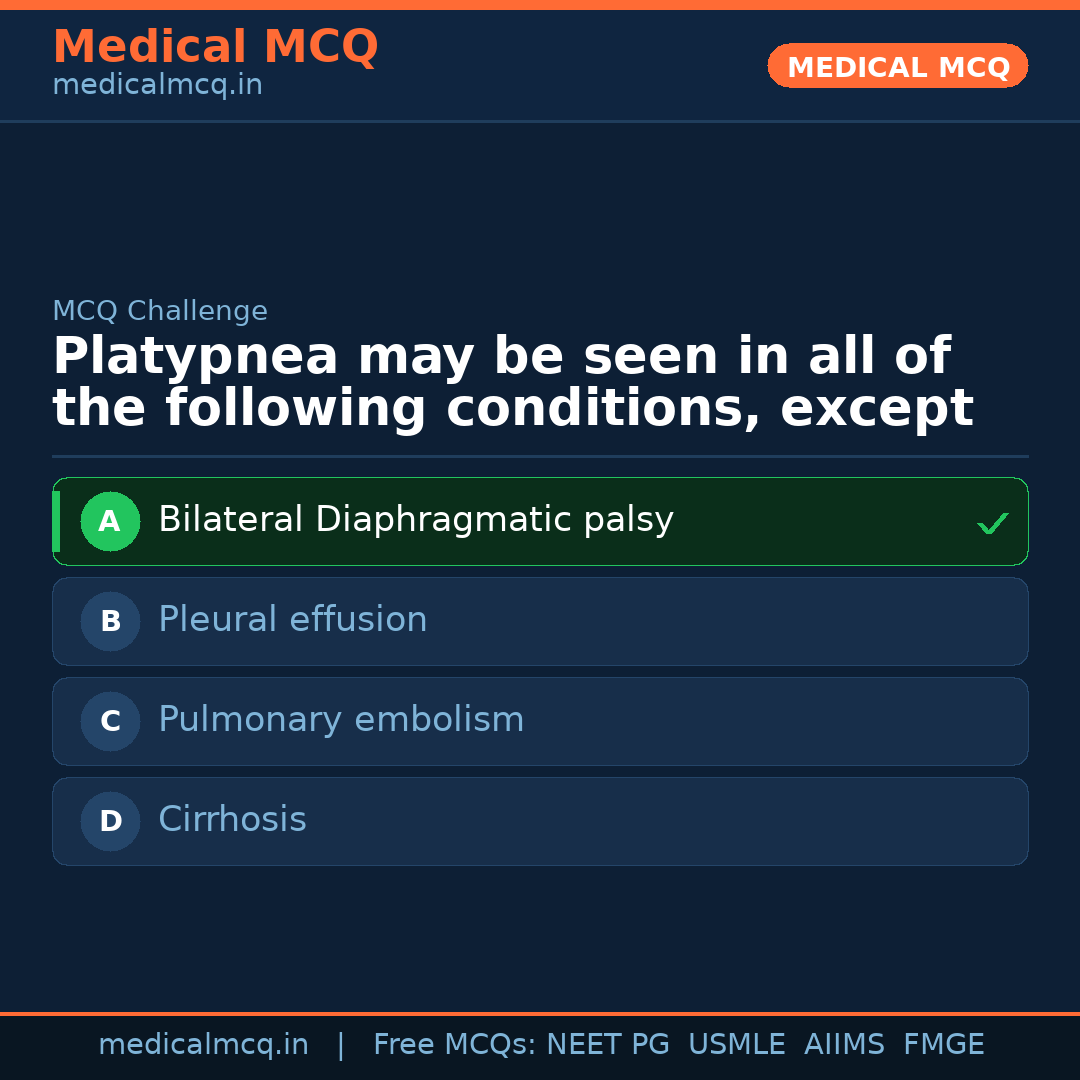
Task: Select Cirrhosis as the answer
Action: [x=232, y=820]
